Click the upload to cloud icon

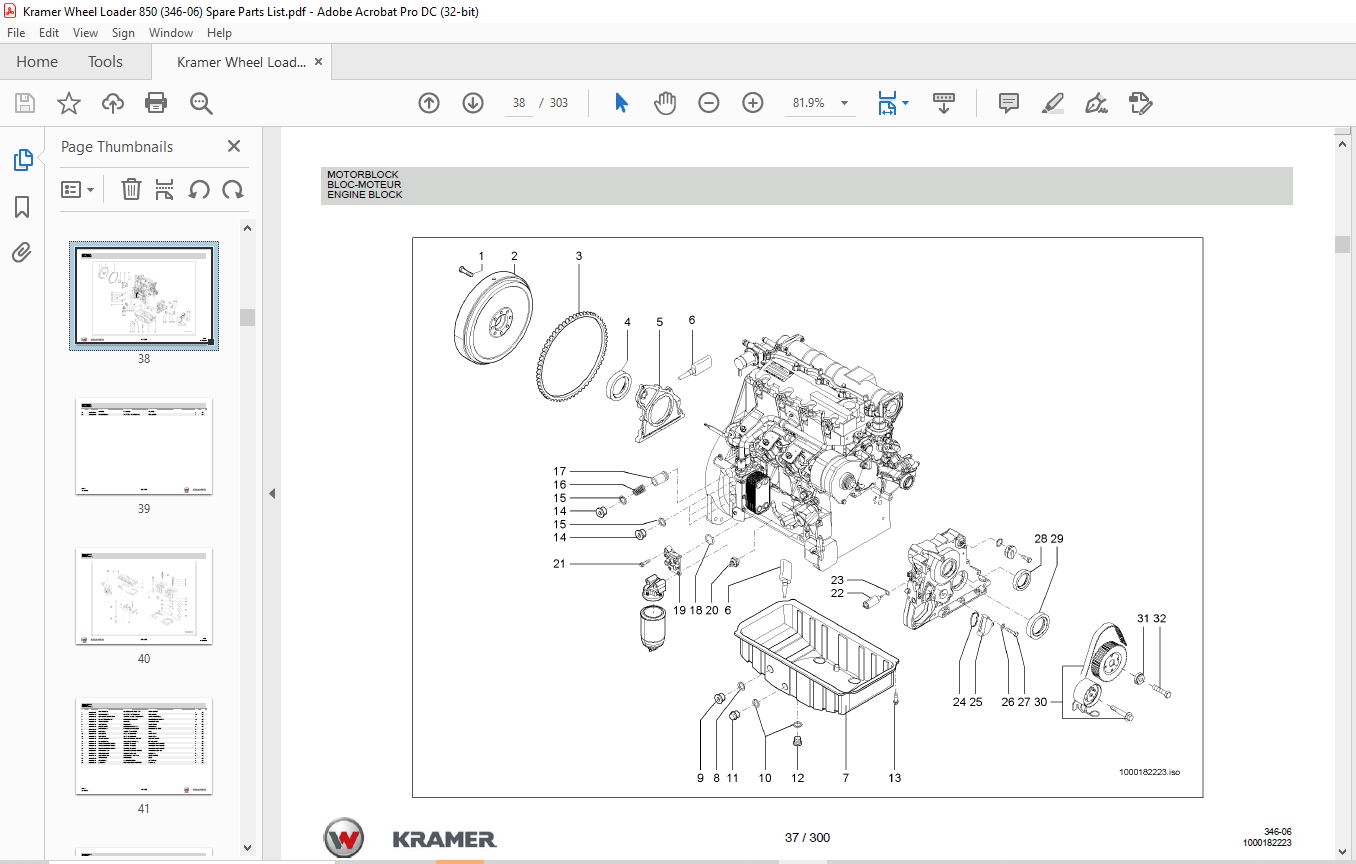(113, 103)
